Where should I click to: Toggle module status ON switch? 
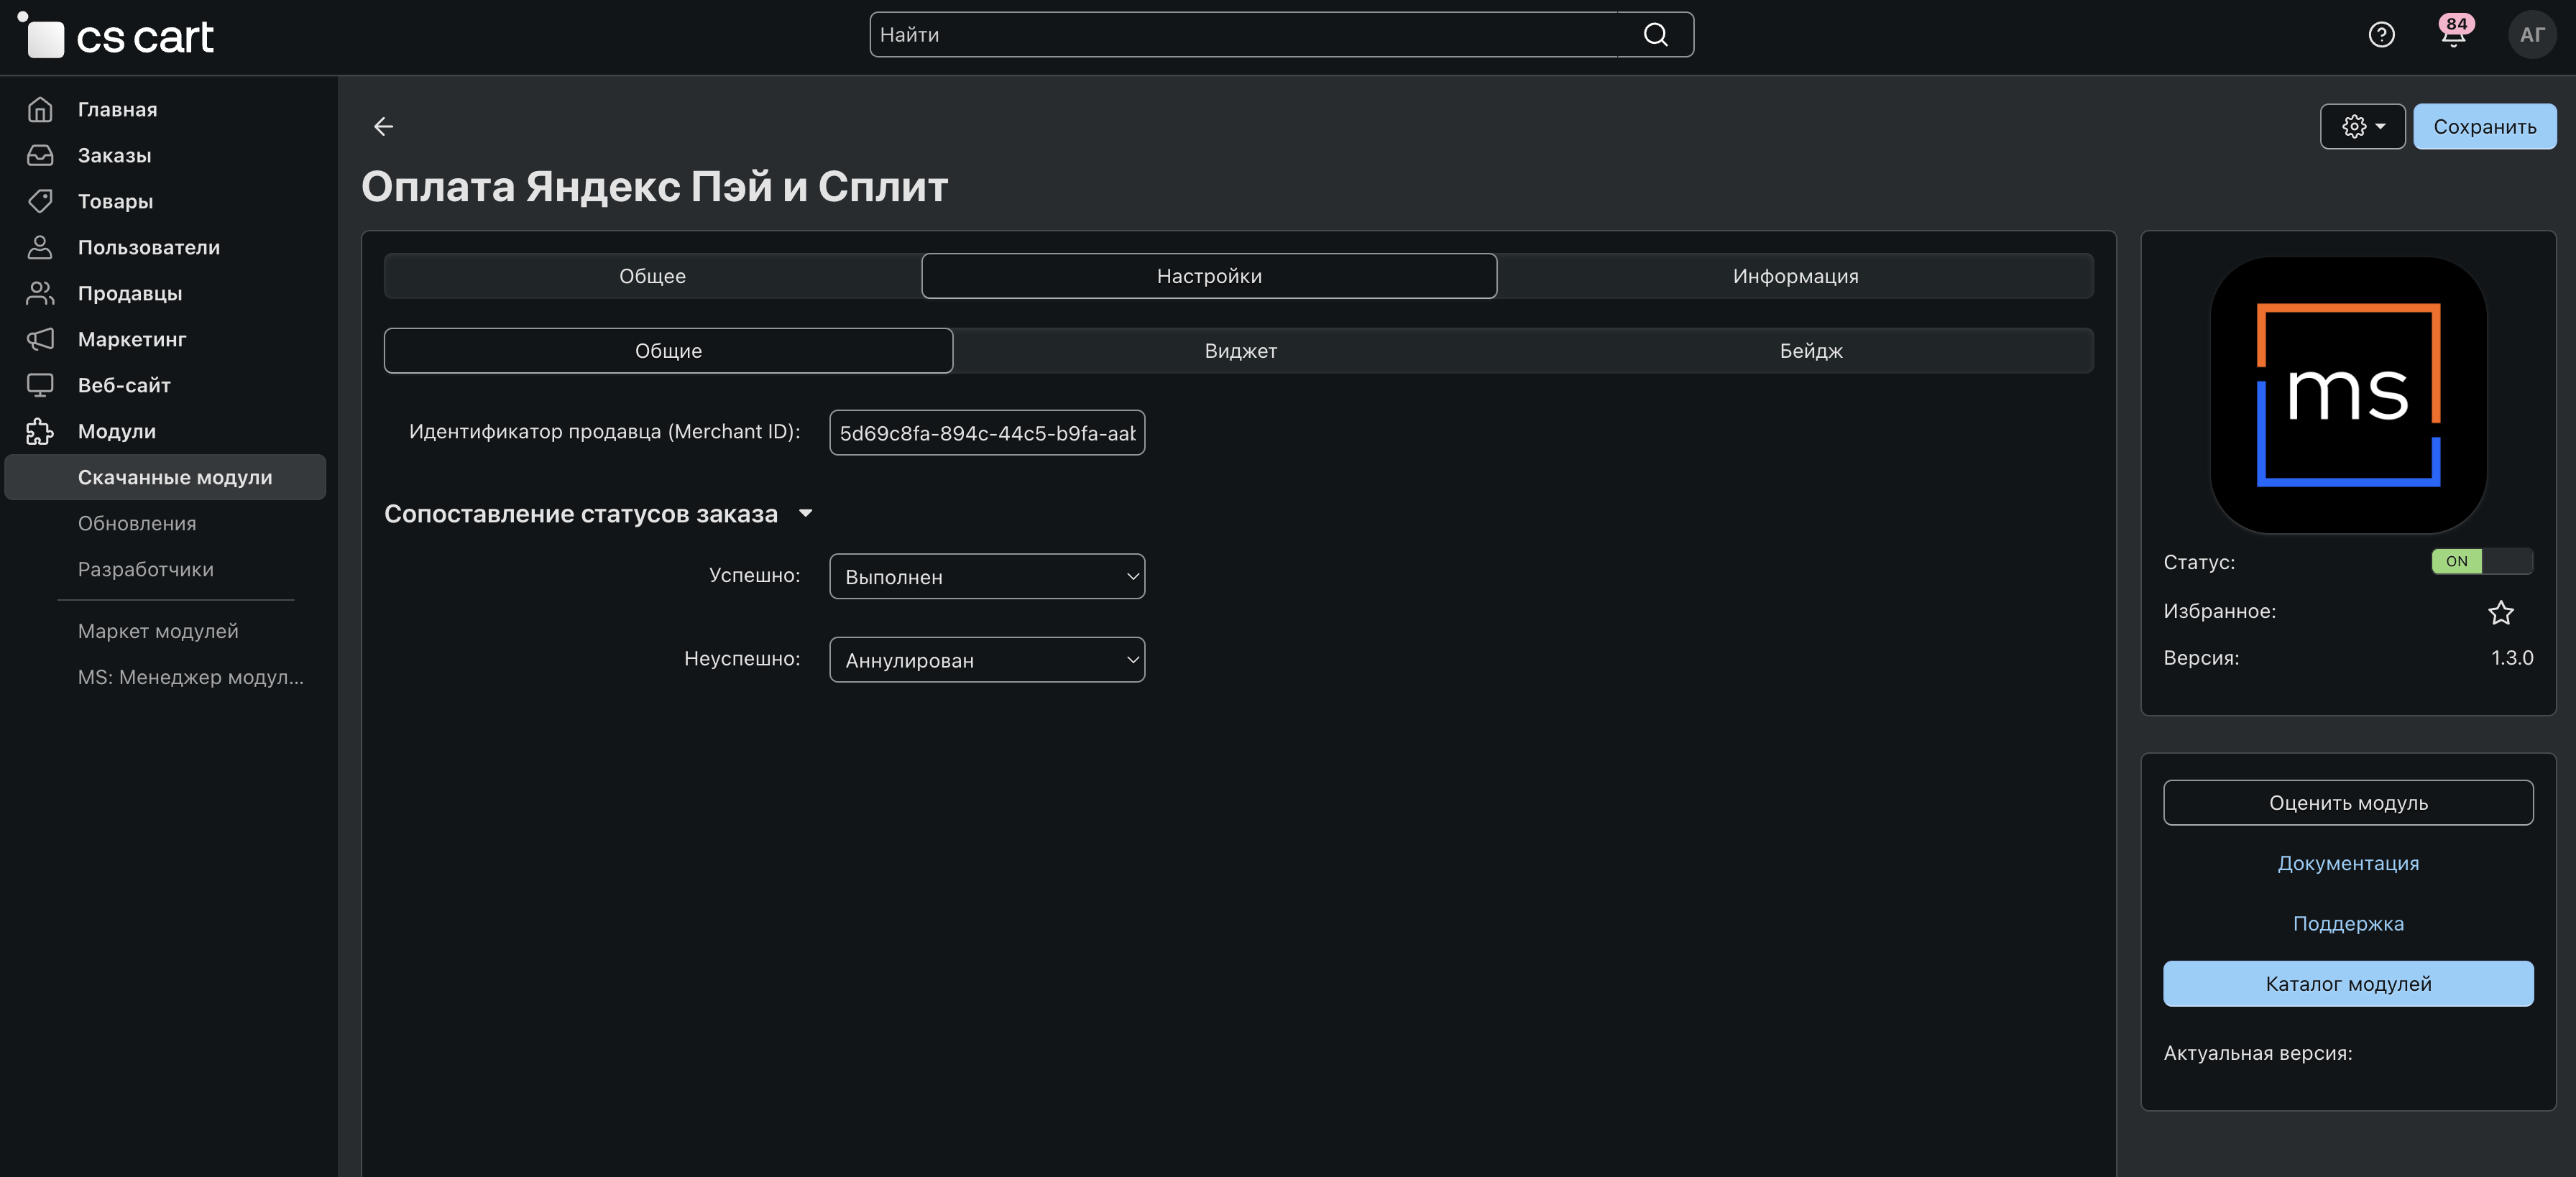tap(2481, 561)
